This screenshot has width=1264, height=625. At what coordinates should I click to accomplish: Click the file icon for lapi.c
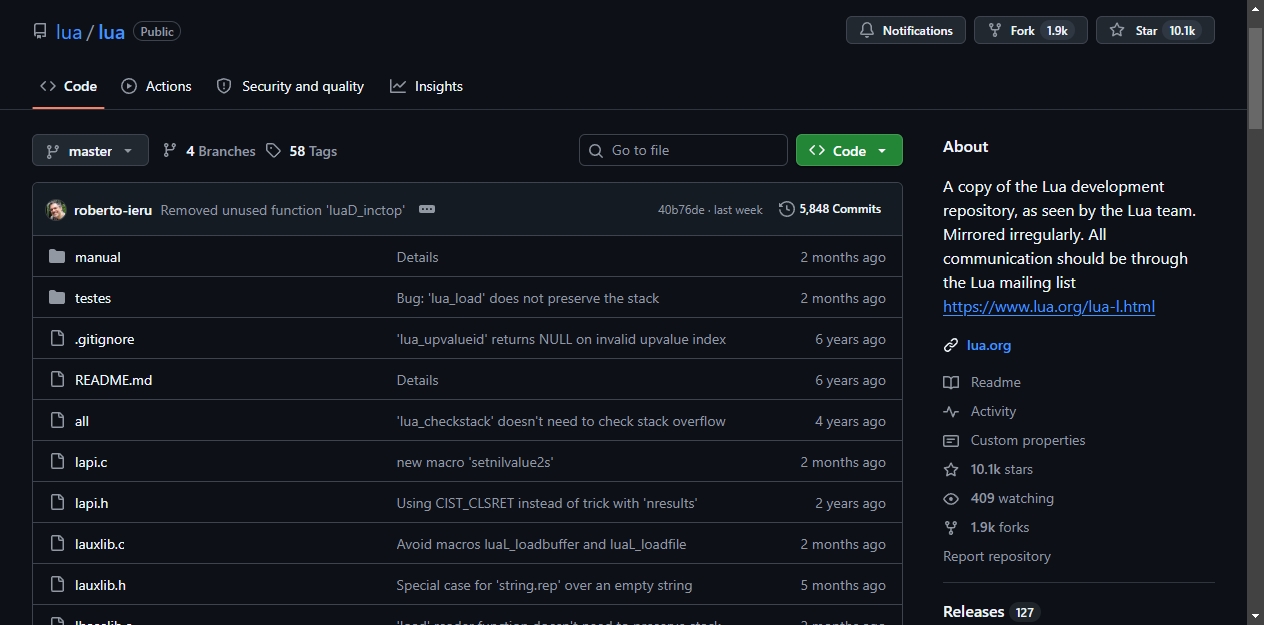(x=57, y=462)
